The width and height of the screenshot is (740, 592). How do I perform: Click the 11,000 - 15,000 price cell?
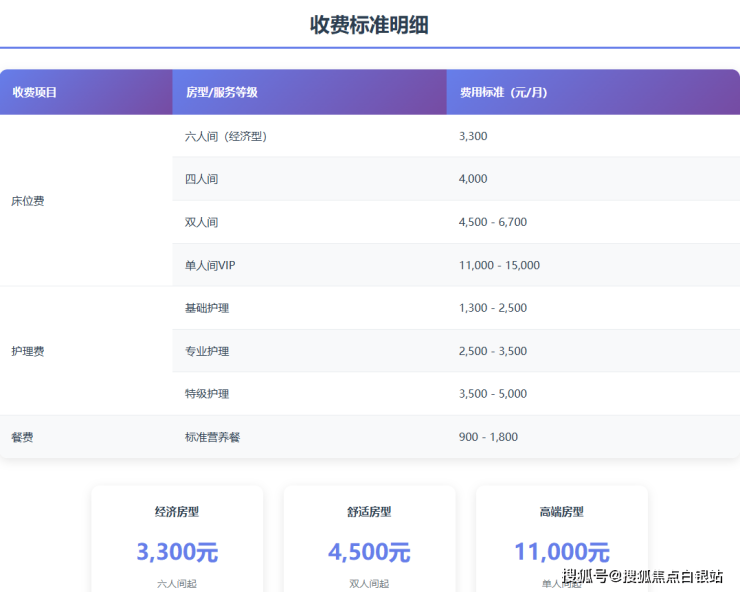499,265
